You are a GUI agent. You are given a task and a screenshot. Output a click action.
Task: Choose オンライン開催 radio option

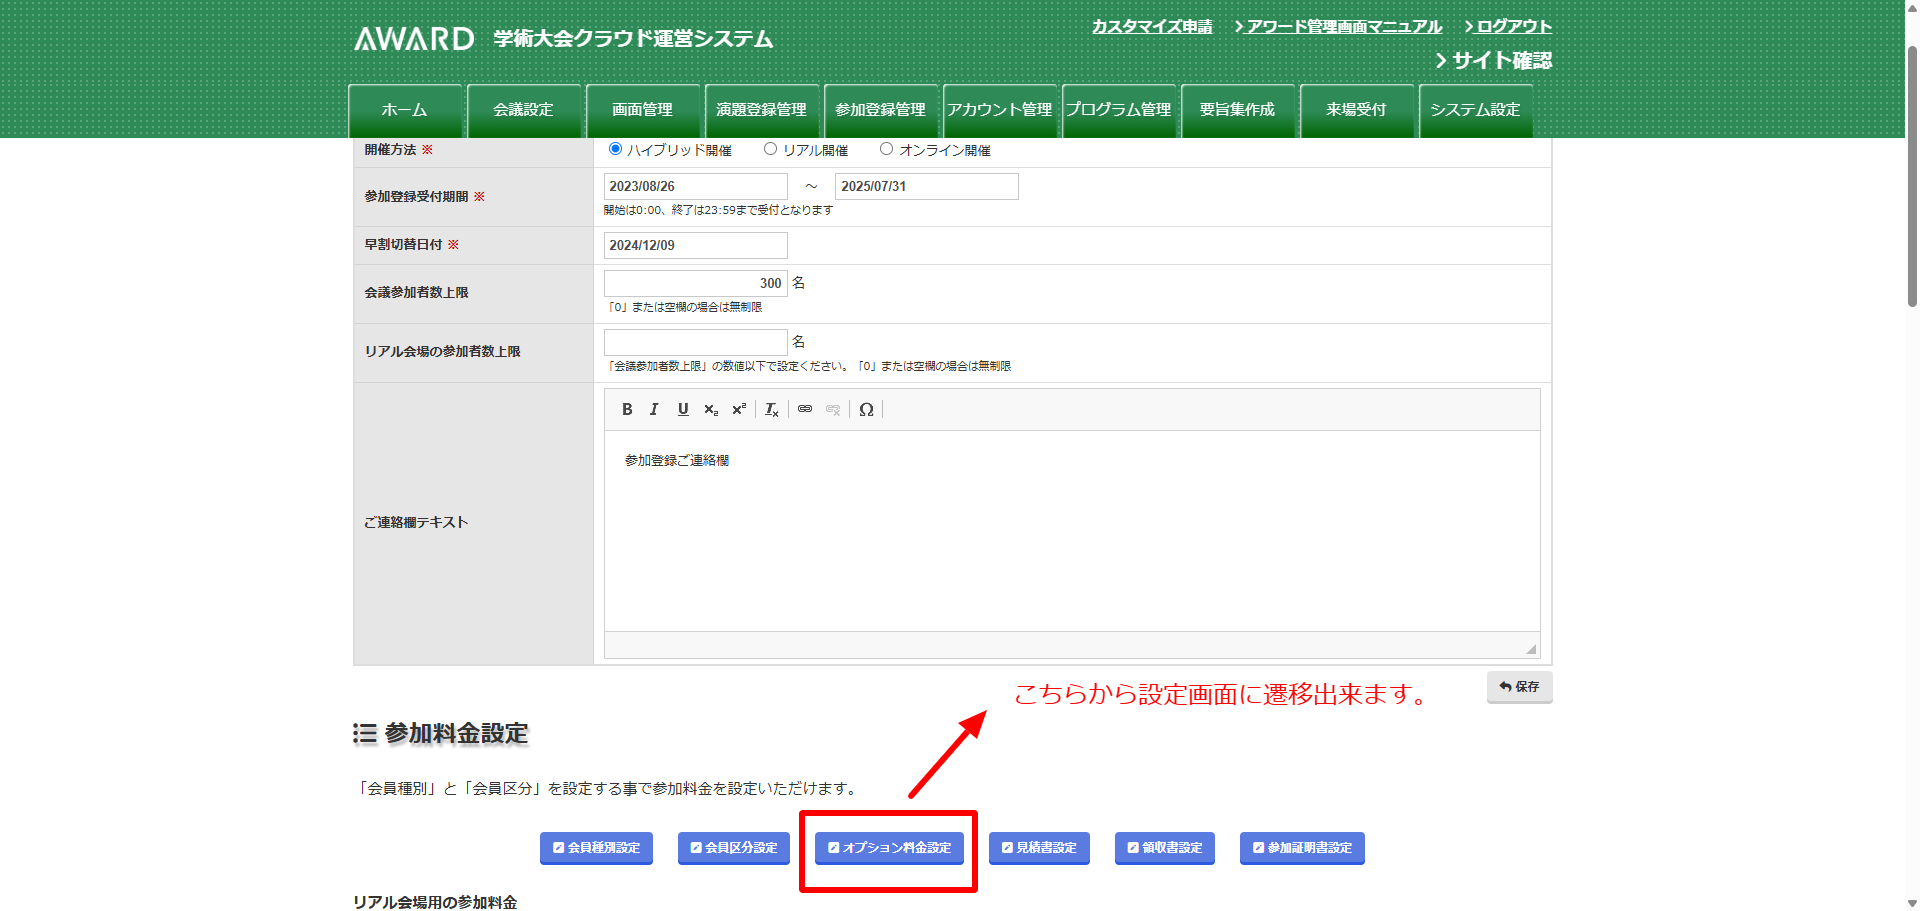[x=886, y=149]
